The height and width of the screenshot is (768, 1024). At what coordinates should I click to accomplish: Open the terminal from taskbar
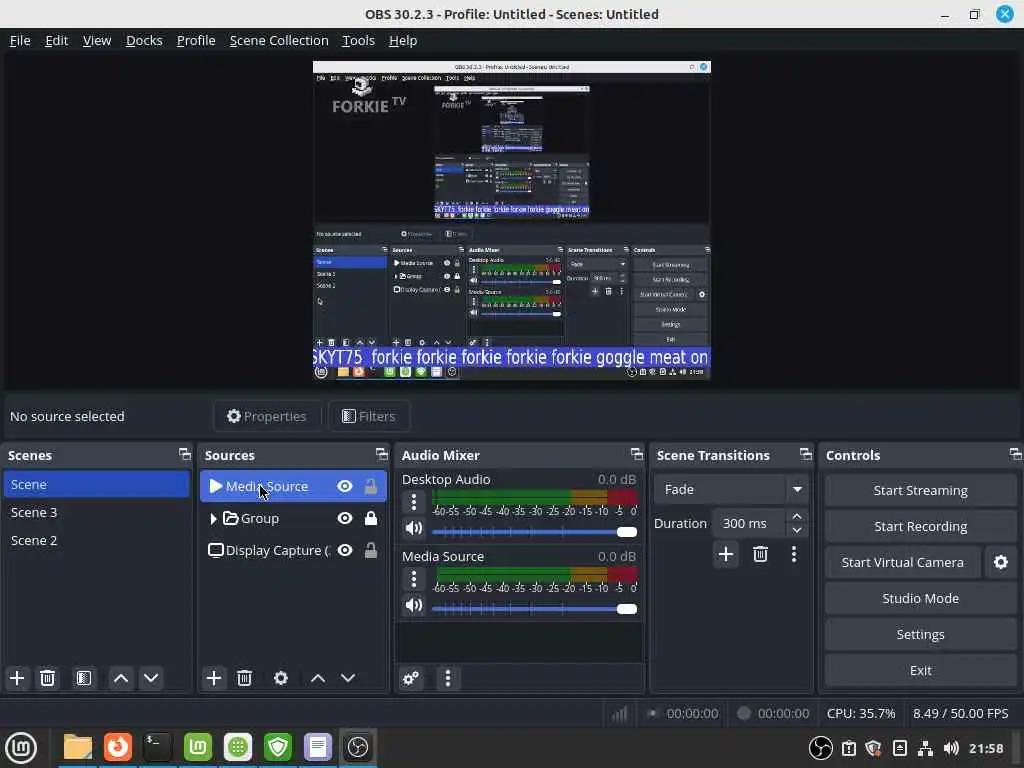click(x=157, y=747)
